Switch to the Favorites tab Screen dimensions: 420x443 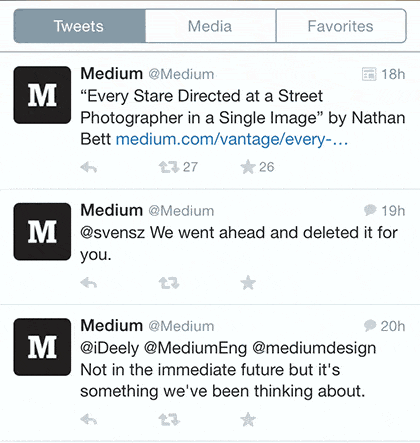click(341, 26)
